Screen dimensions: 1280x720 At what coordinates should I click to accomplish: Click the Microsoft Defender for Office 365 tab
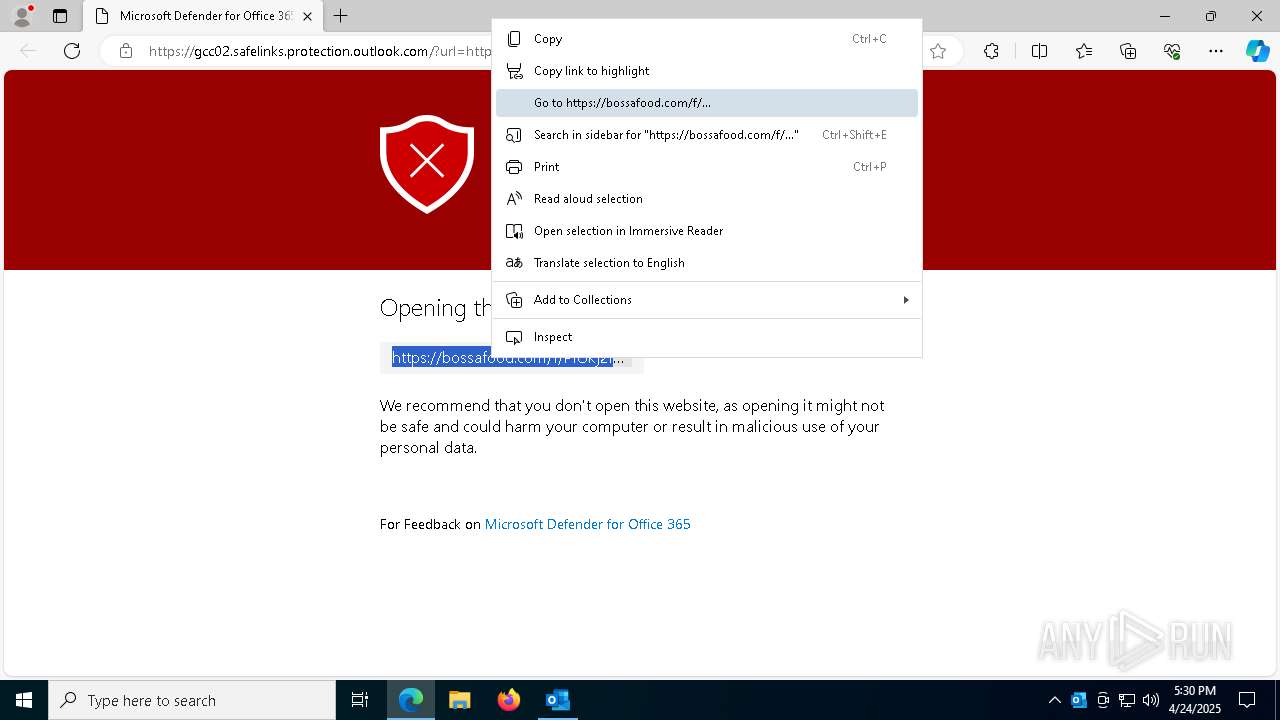(x=201, y=16)
